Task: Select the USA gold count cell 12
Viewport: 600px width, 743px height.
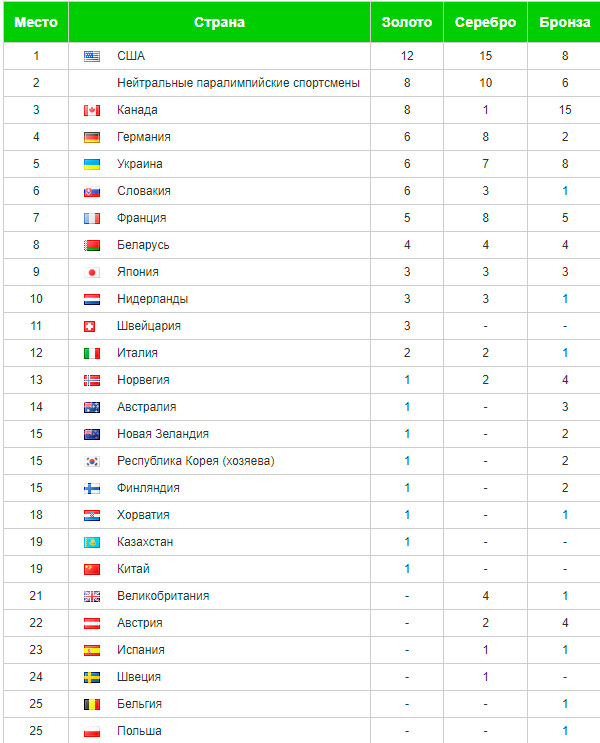Action: click(x=407, y=56)
